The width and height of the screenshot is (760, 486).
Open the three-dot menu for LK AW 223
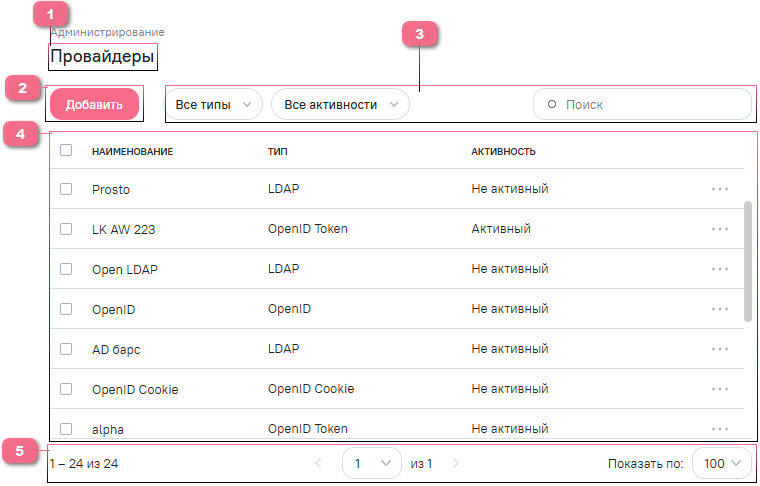click(720, 229)
